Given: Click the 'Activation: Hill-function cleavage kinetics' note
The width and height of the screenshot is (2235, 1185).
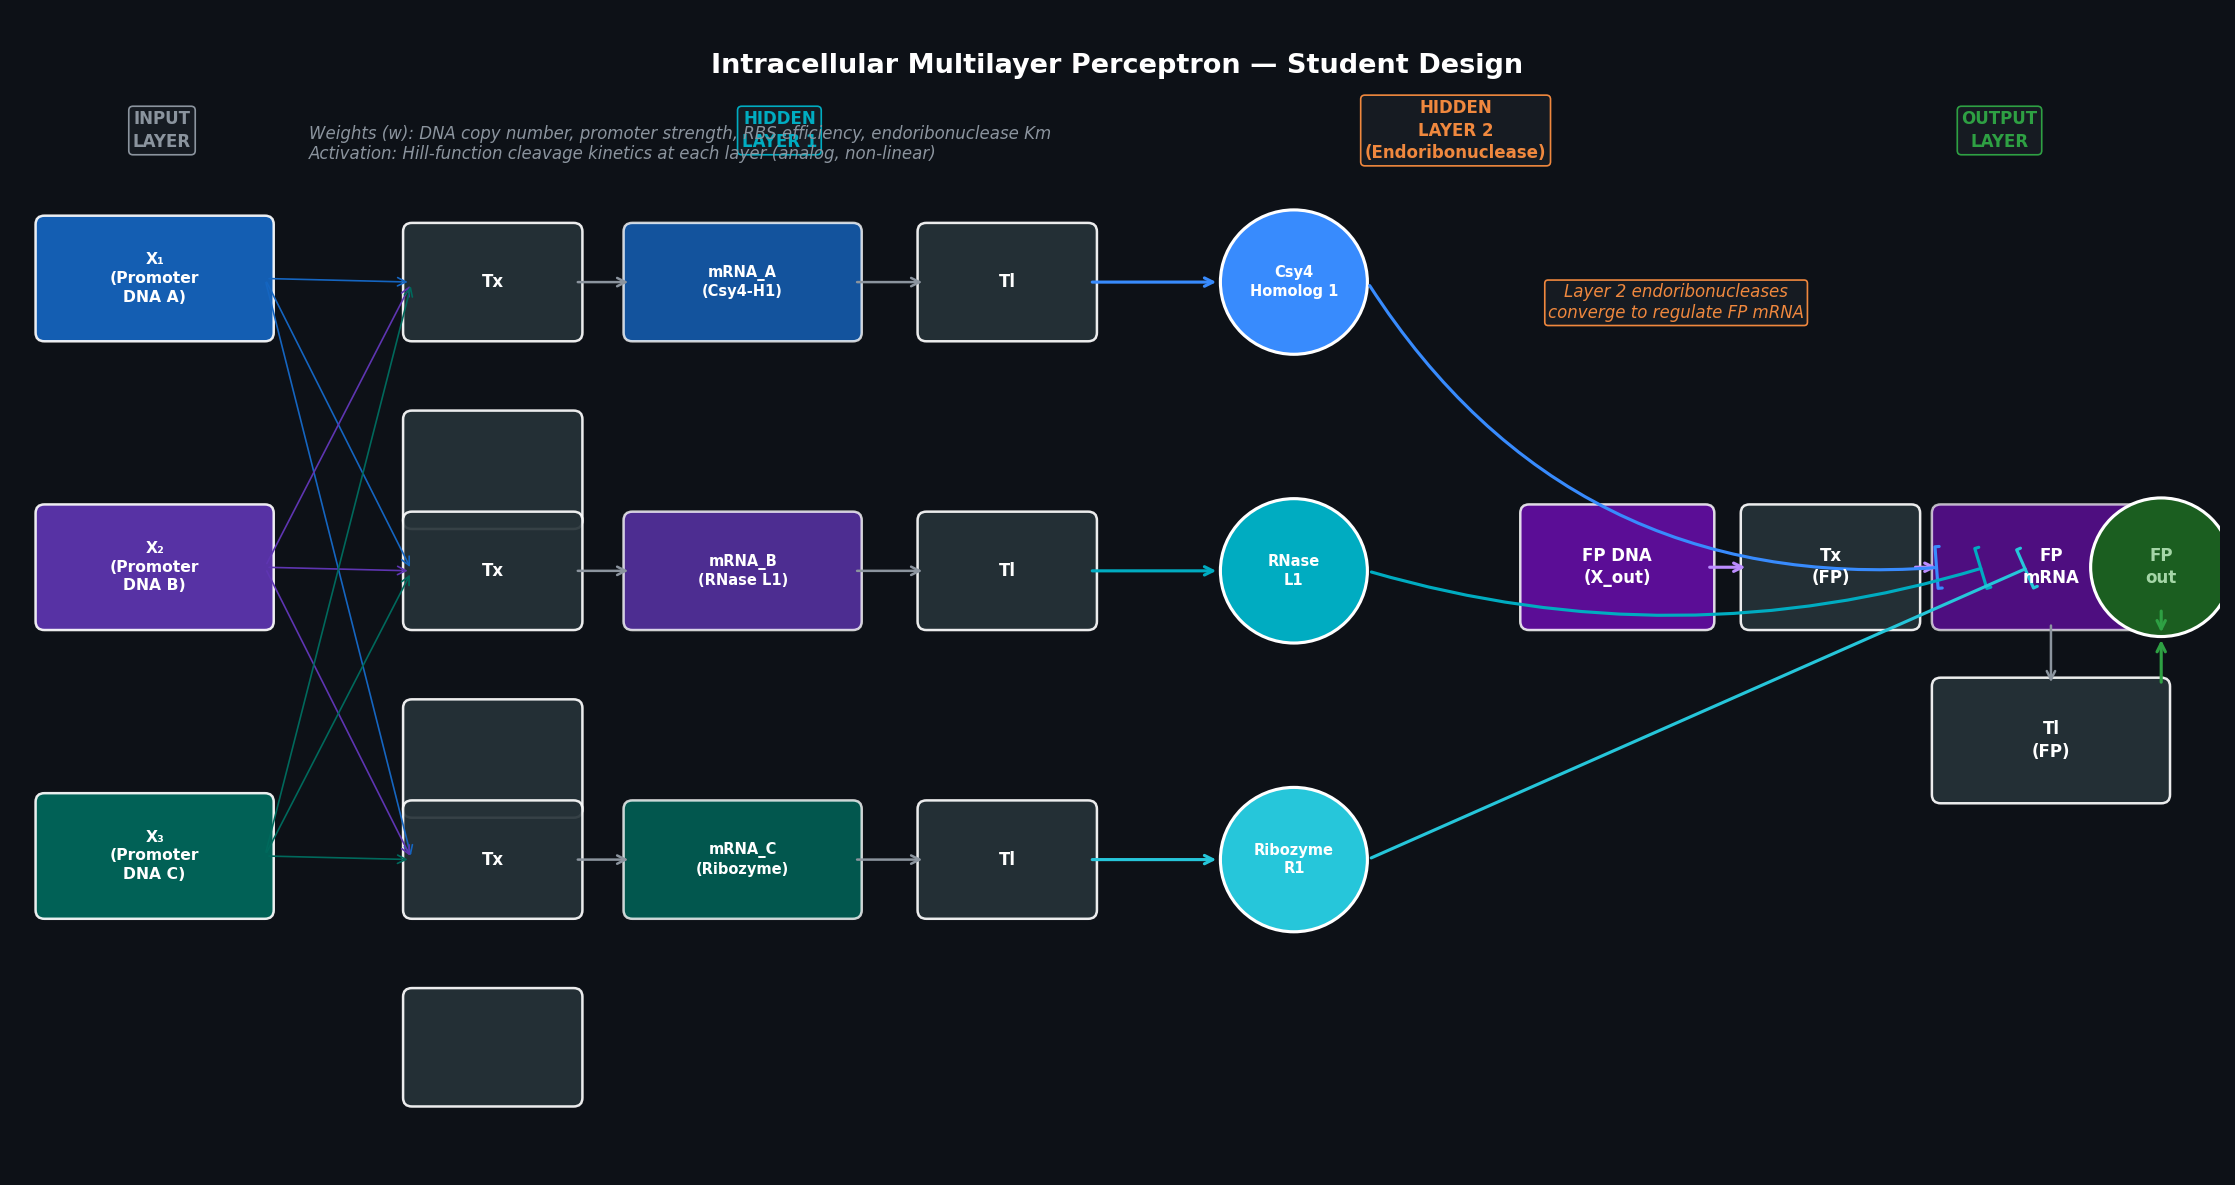Looking at the screenshot, I should [x=622, y=153].
